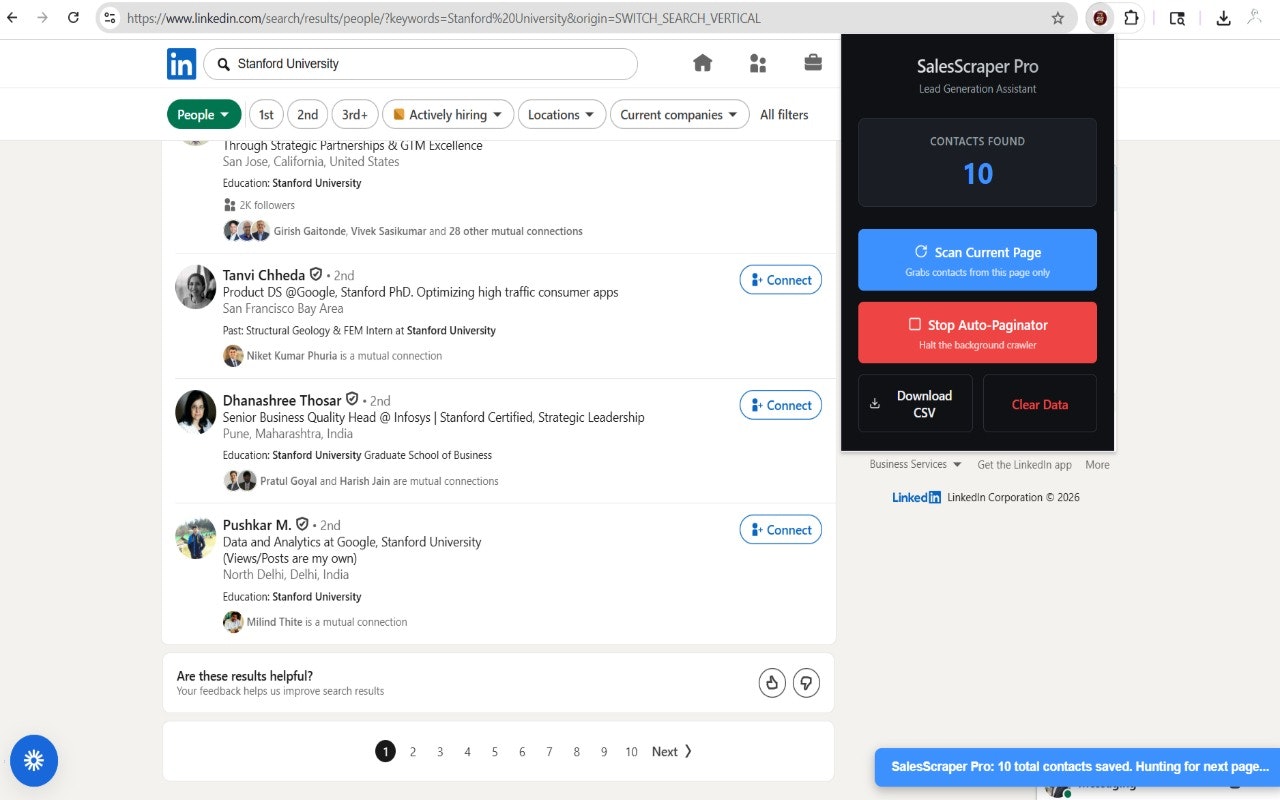Image resolution: width=1280 pixels, height=800 pixels.
Task: Expand the Actively hiring dropdown
Action: click(448, 115)
